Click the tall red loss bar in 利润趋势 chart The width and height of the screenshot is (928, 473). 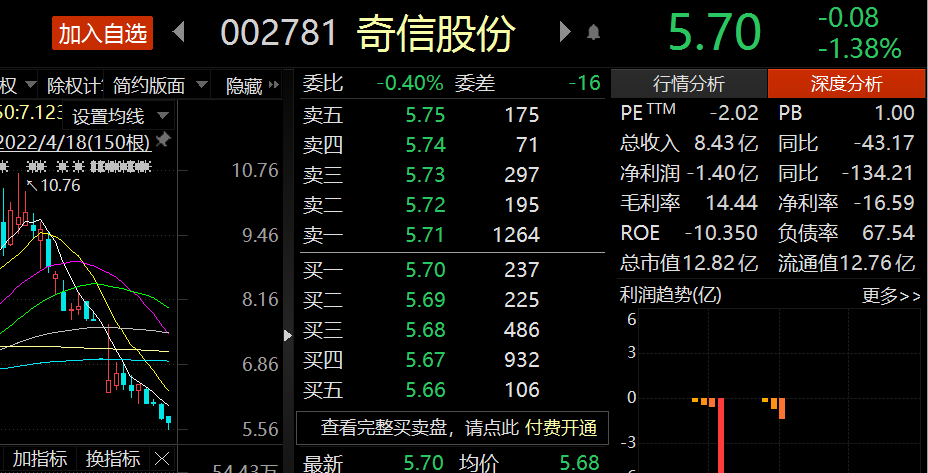tap(721, 435)
